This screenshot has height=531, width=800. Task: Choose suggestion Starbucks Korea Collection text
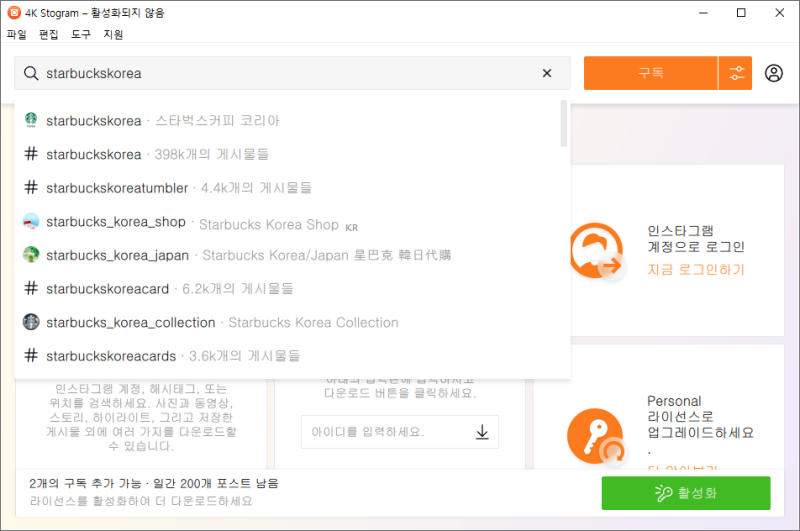pyautogui.click(x=313, y=322)
